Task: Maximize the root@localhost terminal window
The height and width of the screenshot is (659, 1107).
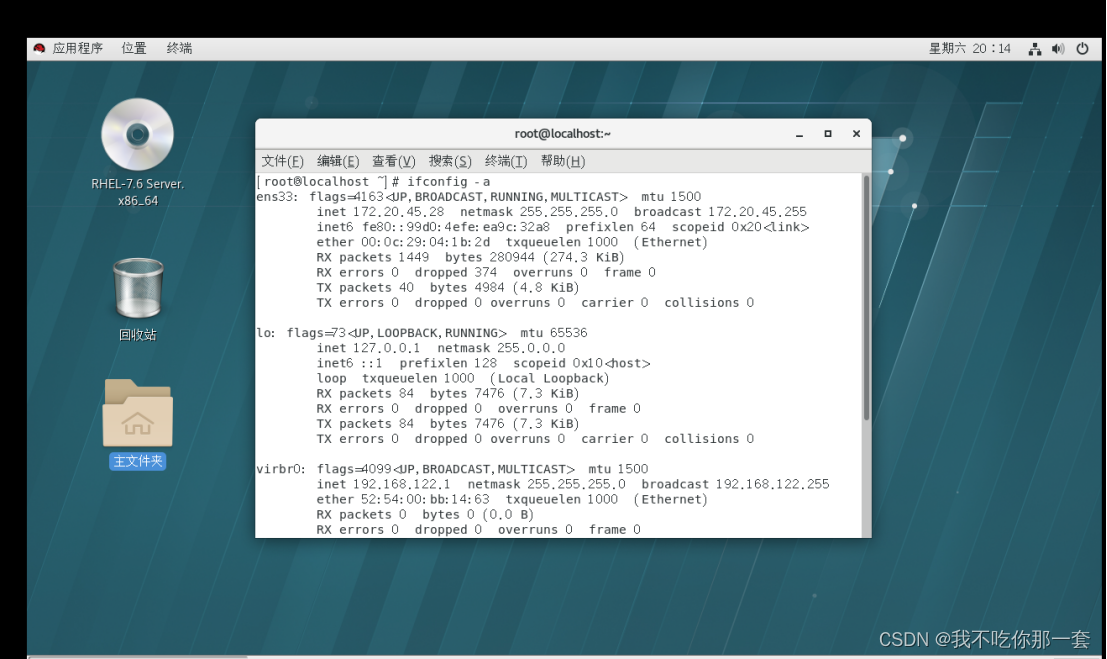Action: 827,133
